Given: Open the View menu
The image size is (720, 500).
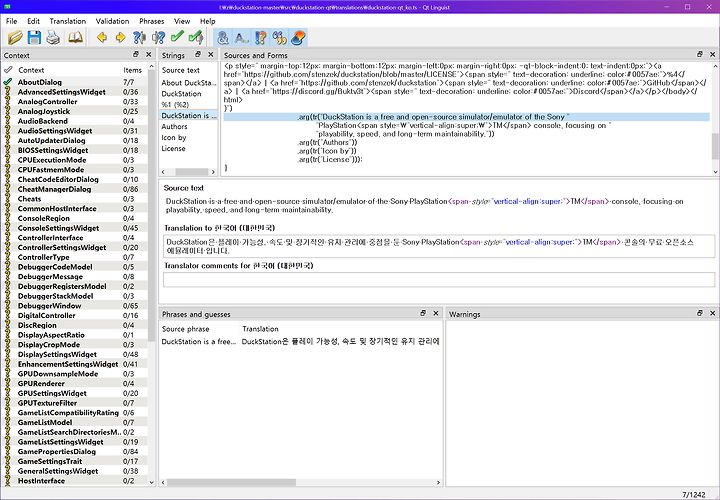Looking at the screenshot, I should (182, 21).
